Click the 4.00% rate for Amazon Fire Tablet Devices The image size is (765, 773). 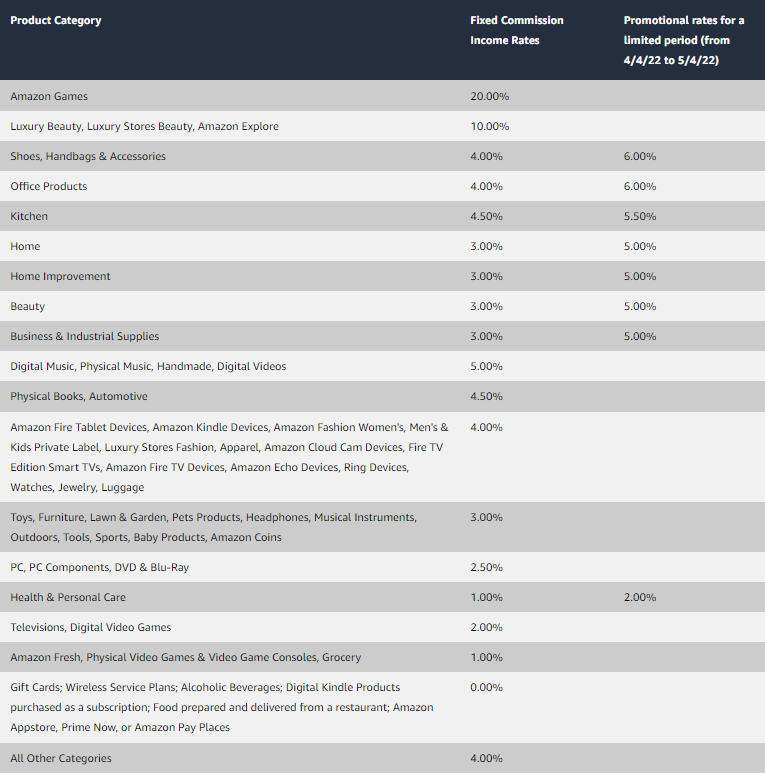pos(486,427)
